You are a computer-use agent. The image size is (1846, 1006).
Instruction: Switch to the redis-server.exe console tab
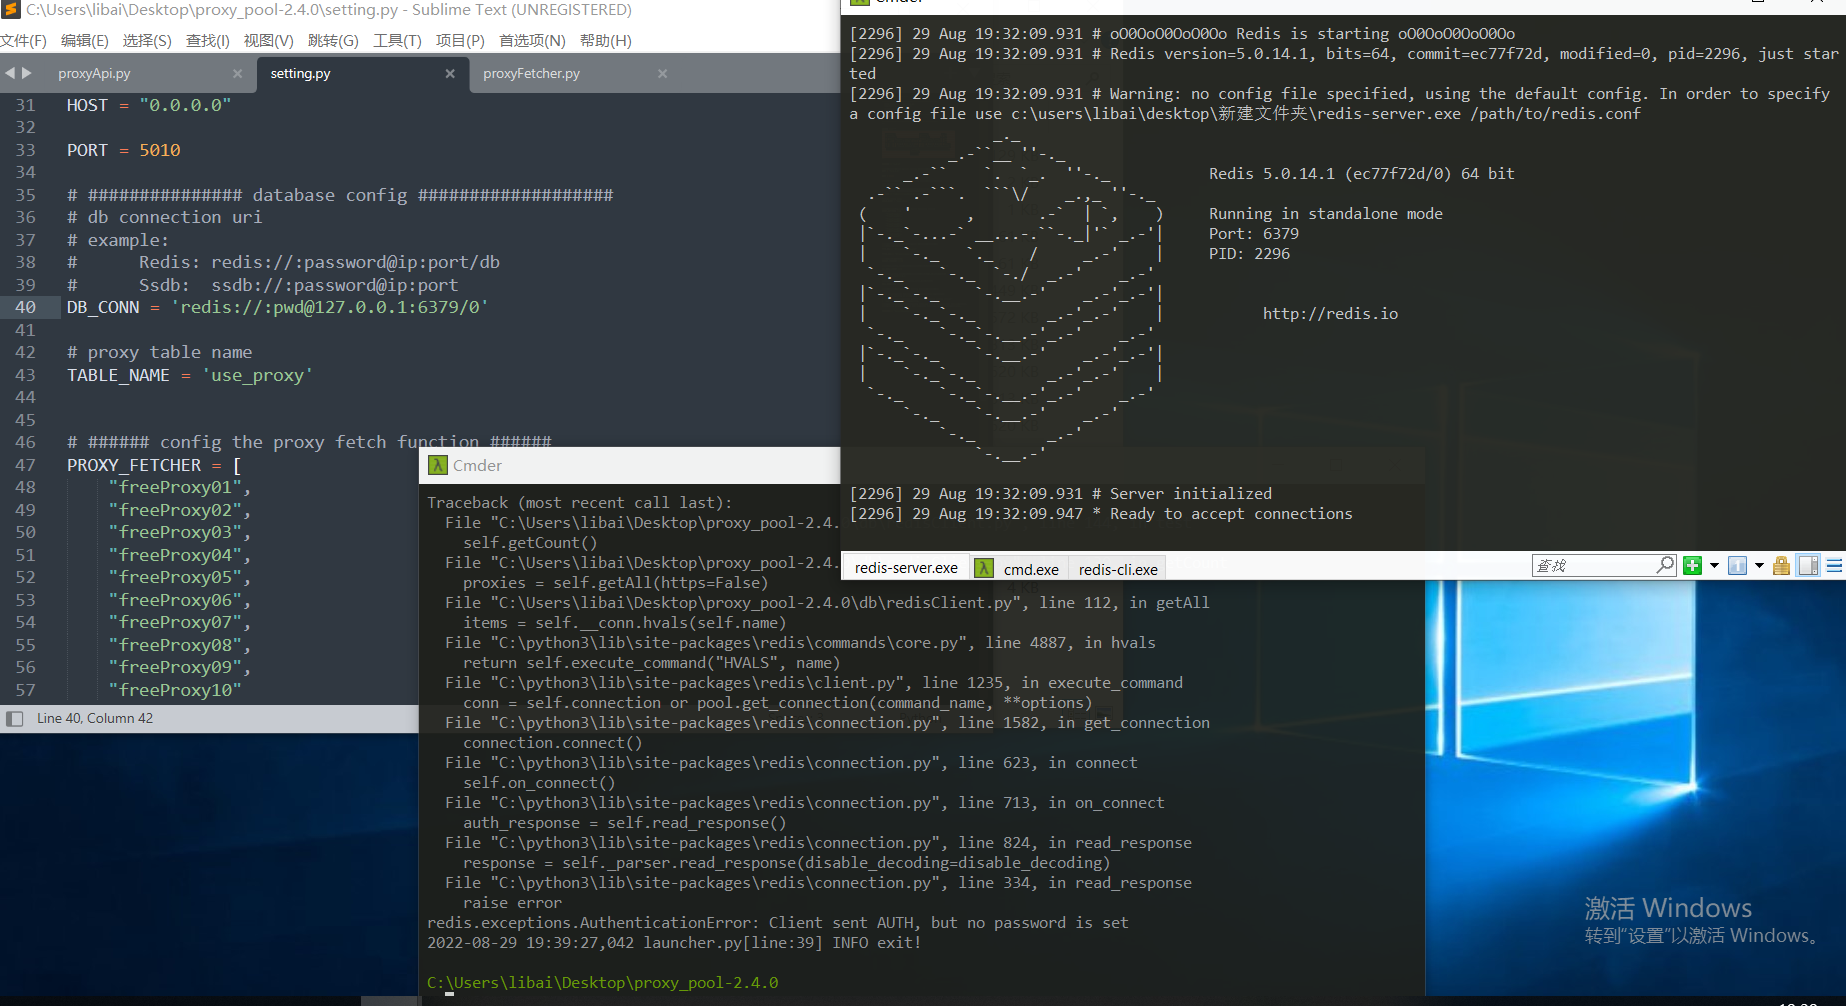(x=906, y=568)
